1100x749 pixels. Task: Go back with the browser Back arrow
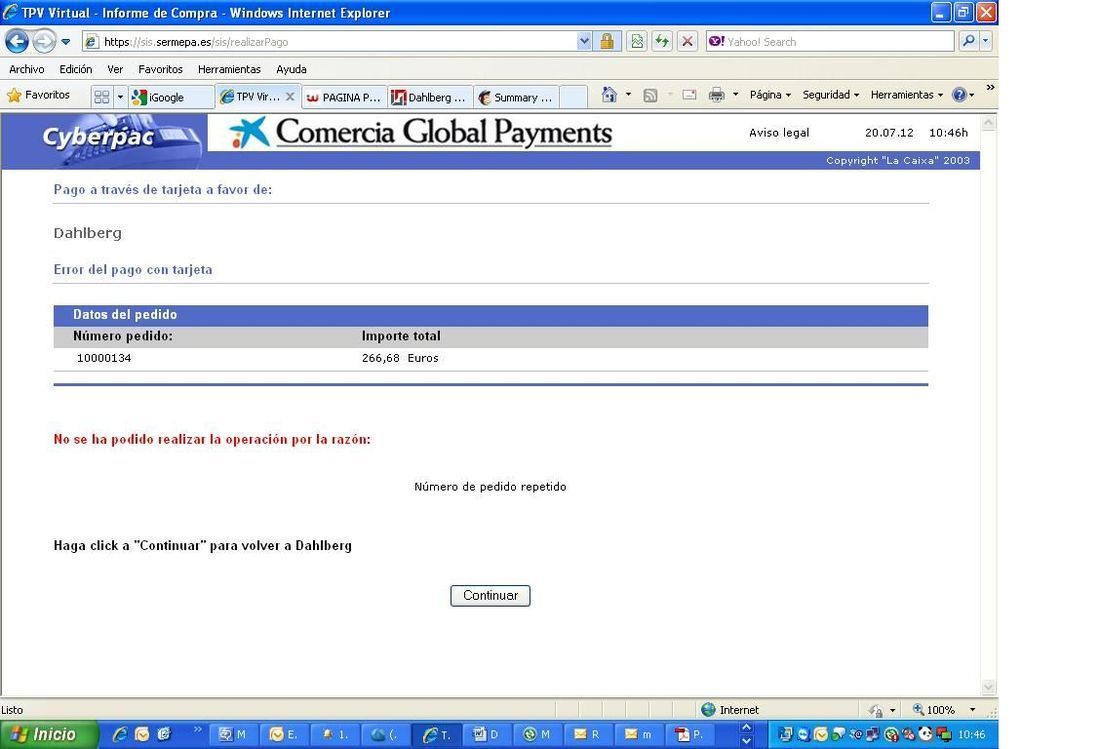pos(17,41)
